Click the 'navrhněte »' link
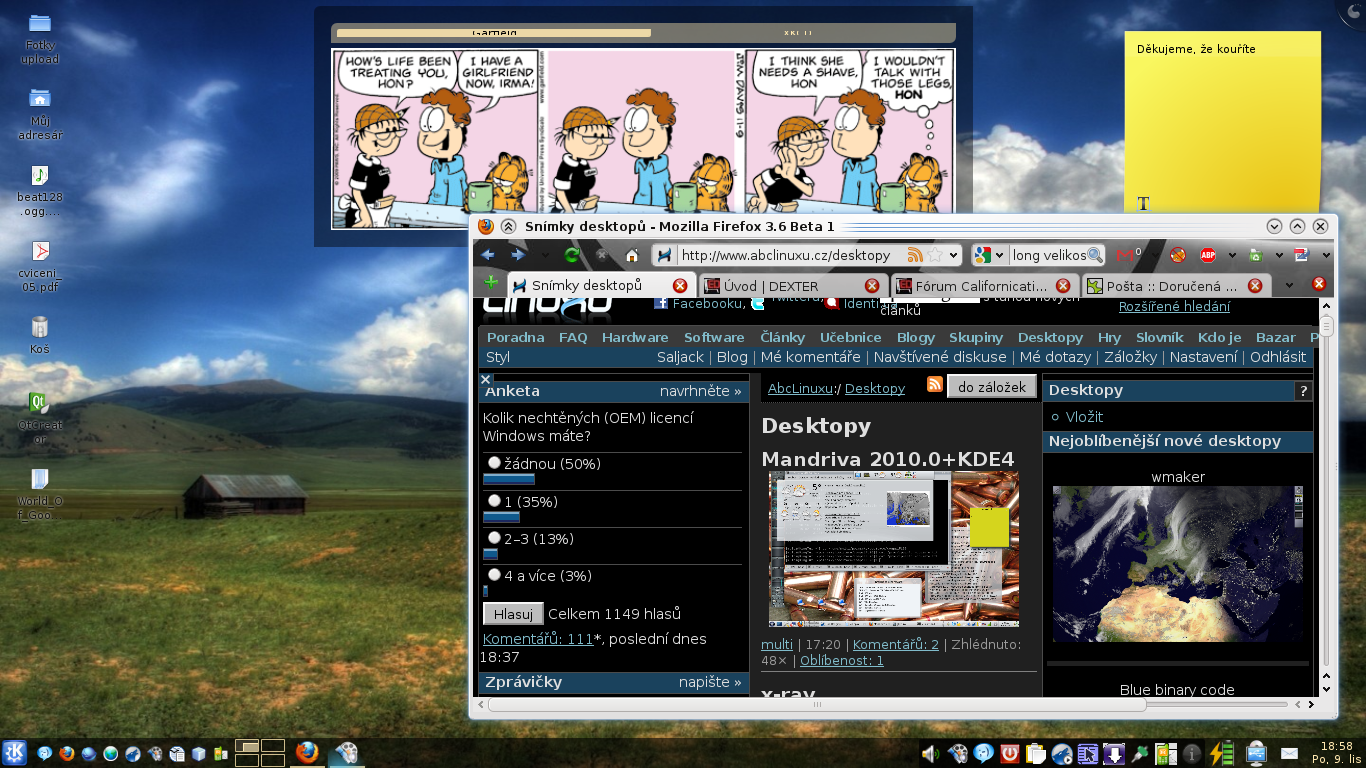This screenshot has height=768, width=1366. tap(701, 391)
